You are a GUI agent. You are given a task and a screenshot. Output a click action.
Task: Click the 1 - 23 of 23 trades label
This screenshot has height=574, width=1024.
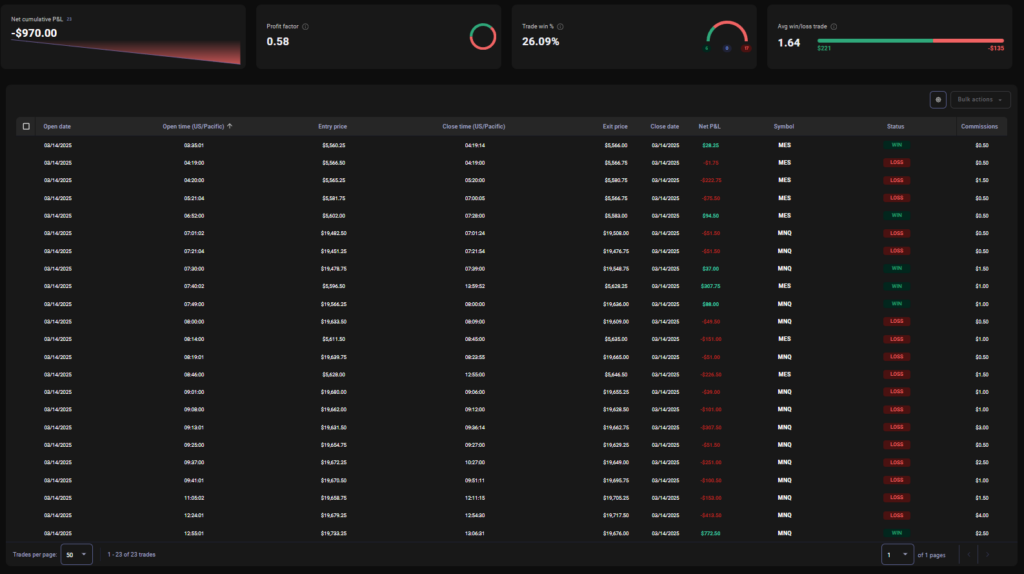pos(131,554)
